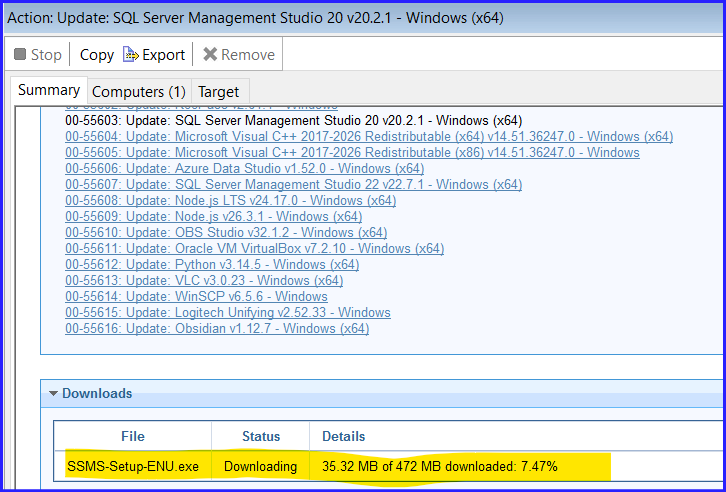Open Logitech Unifying v2.52.33 link
This screenshot has height=492, width=726.
[x=228, y=312]
